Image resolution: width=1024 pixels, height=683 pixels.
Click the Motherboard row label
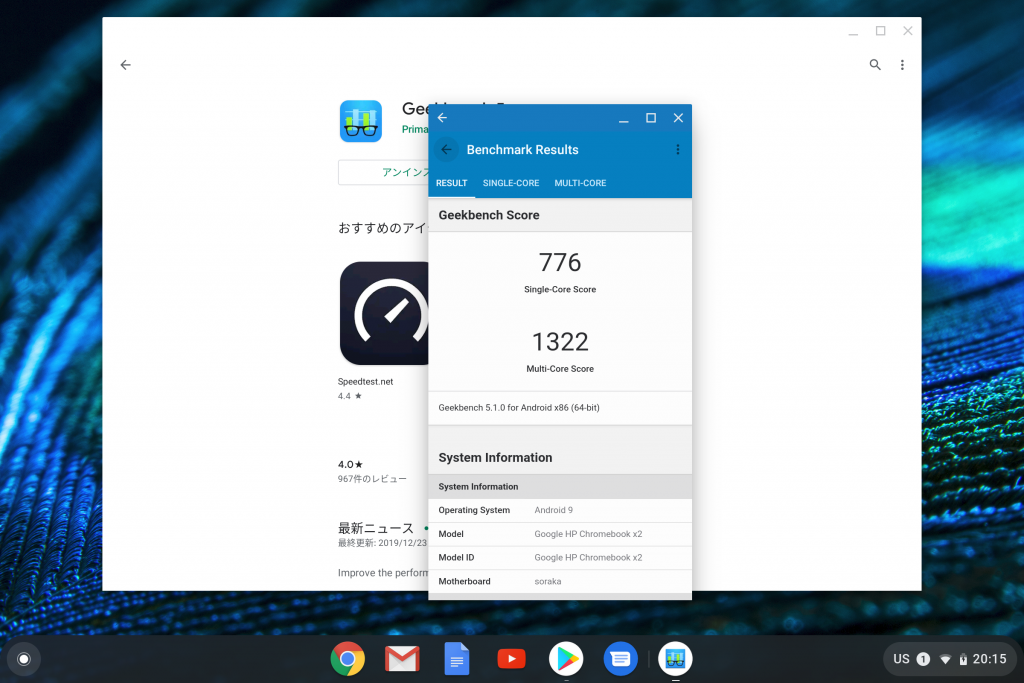(x=464, y=581)
